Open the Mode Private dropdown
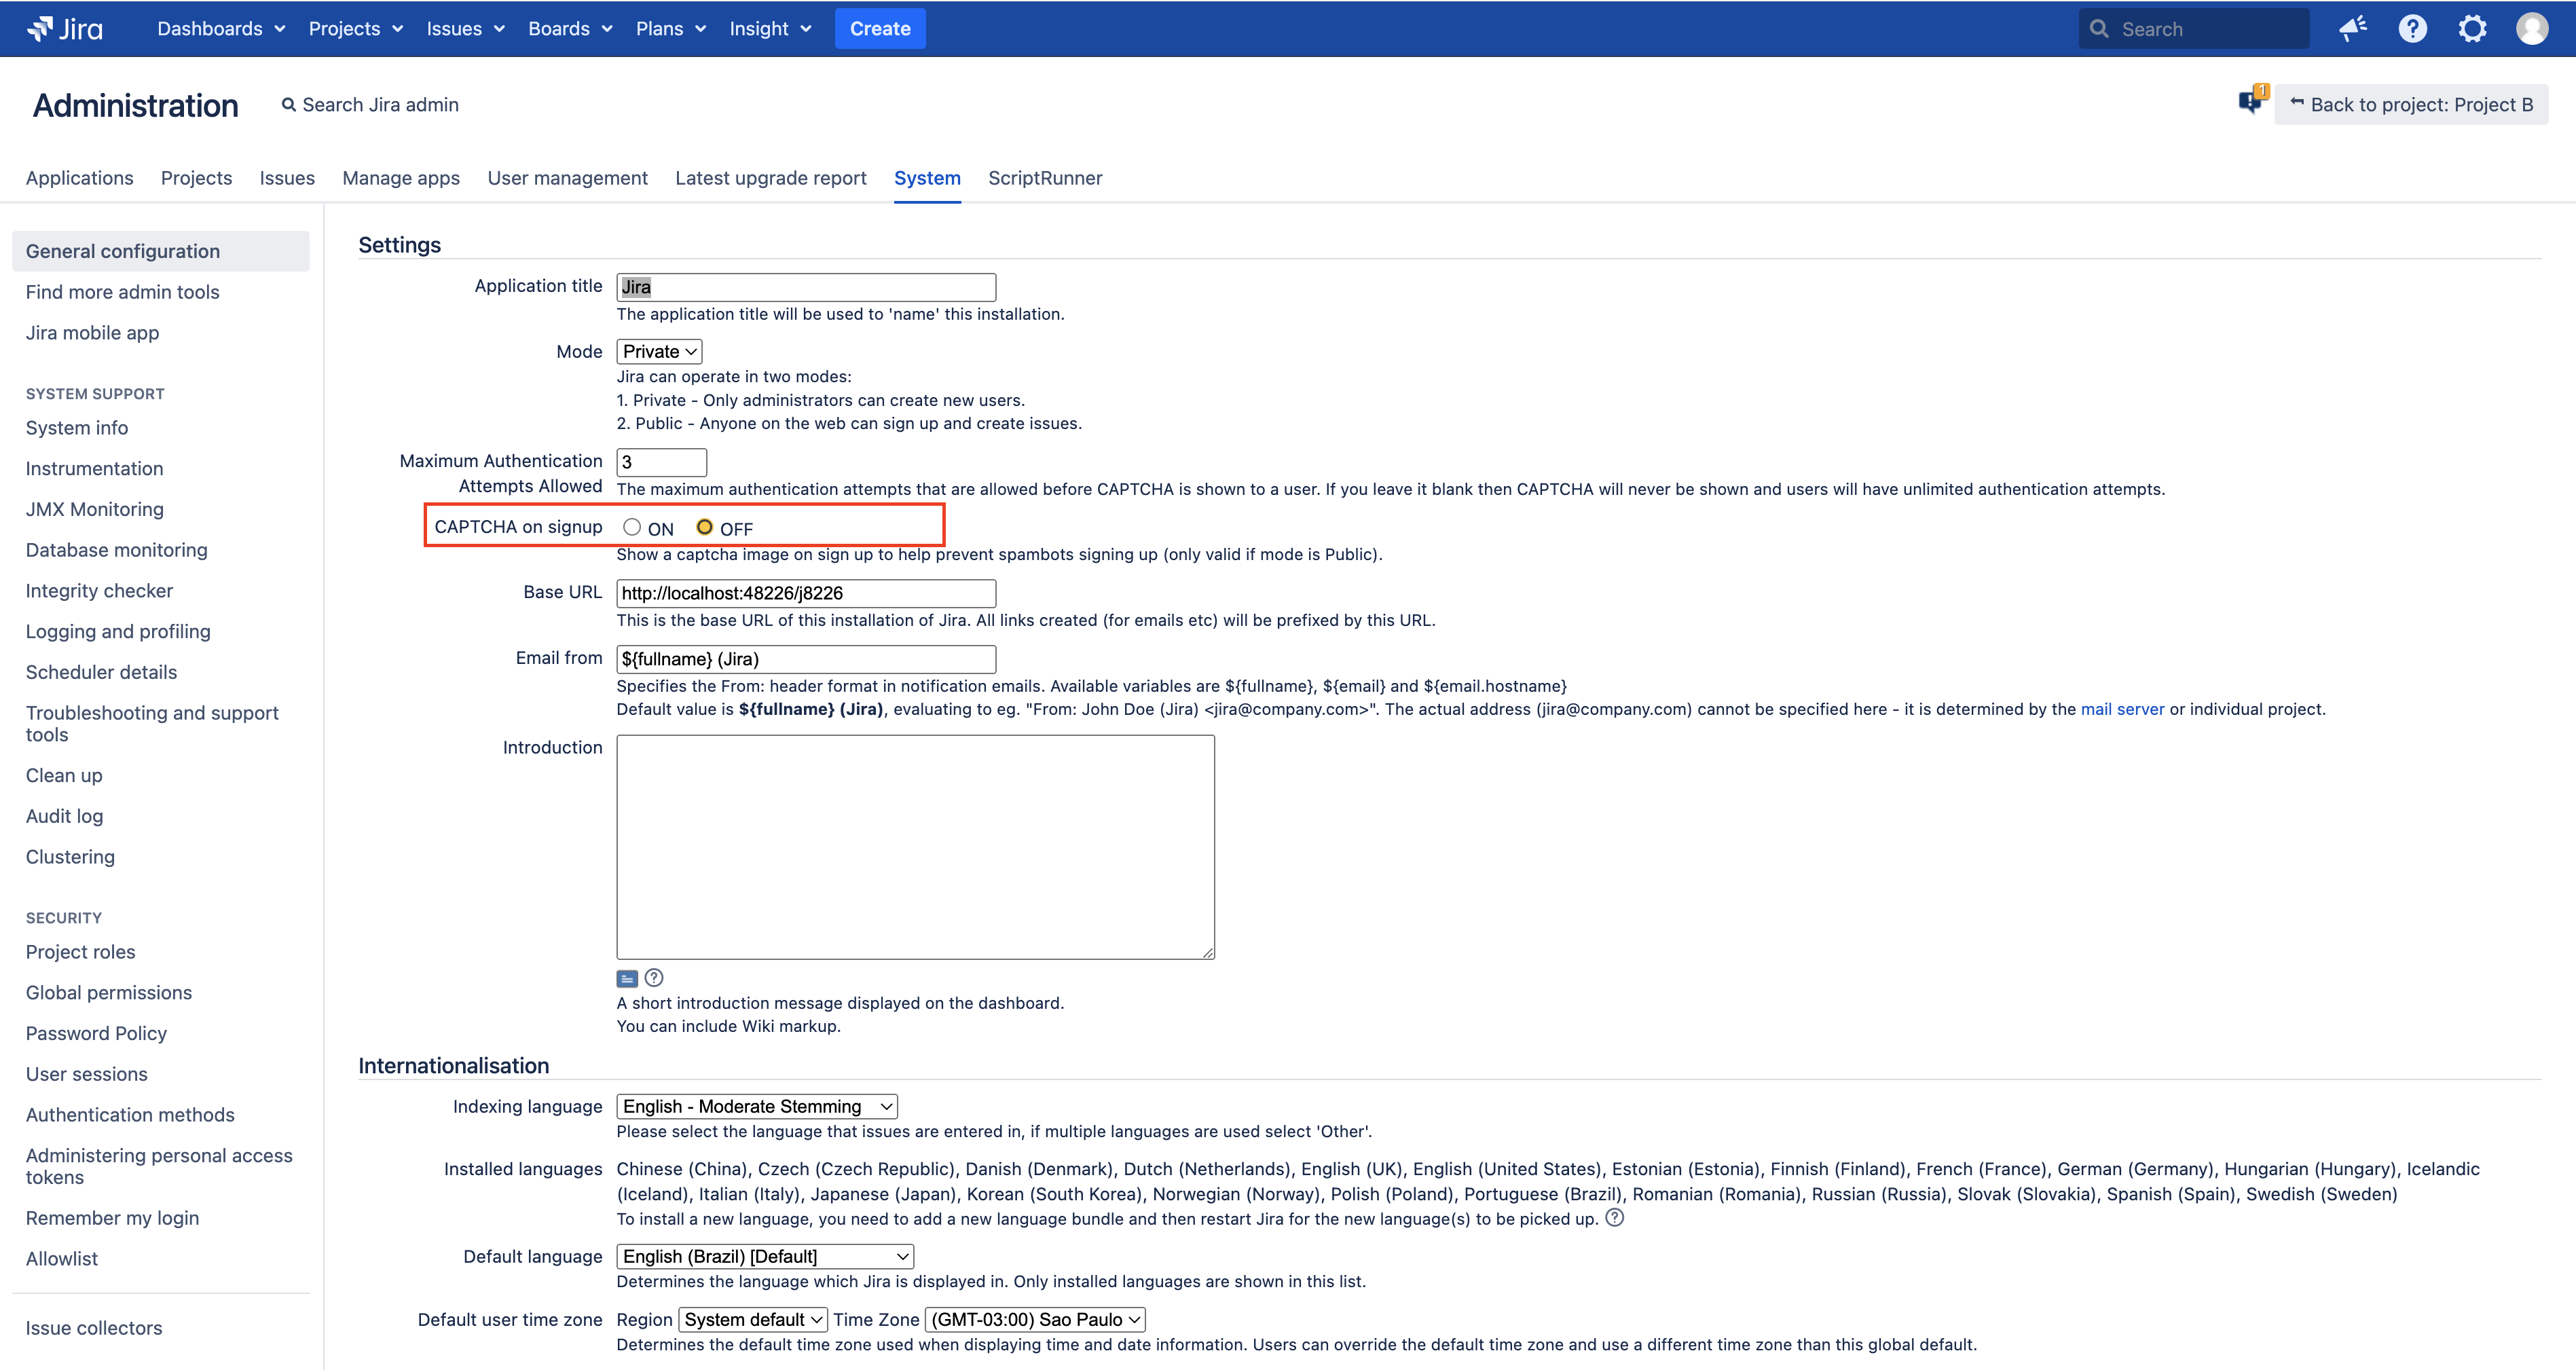 [x=659, y=352]
